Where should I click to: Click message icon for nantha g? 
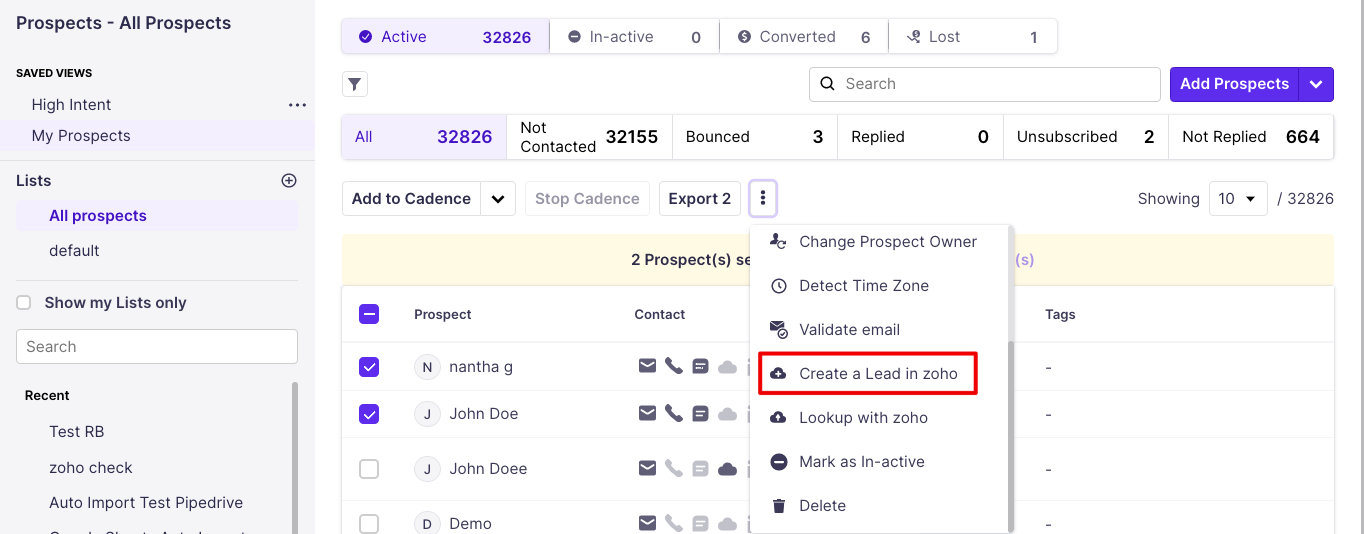(x=701, y=367)
